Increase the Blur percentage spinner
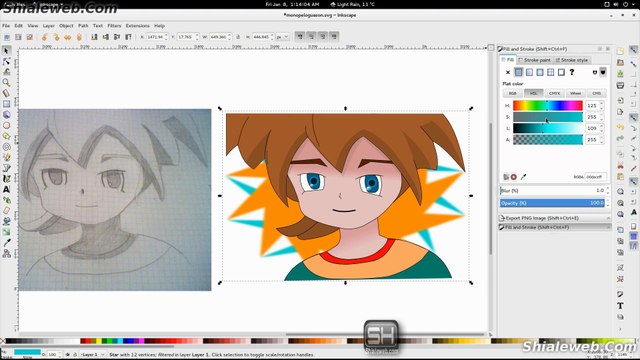This screenshot has height=360, width=640. click(x=607, y=189)
